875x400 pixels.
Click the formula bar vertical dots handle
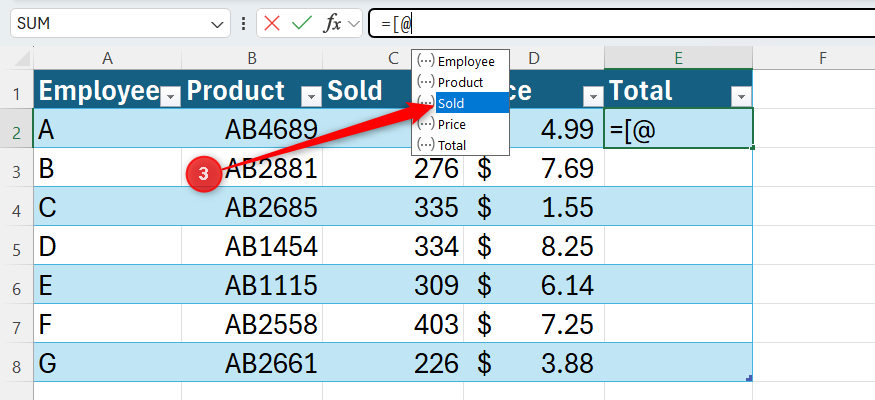pyautogui.click(x=243, y=23)
